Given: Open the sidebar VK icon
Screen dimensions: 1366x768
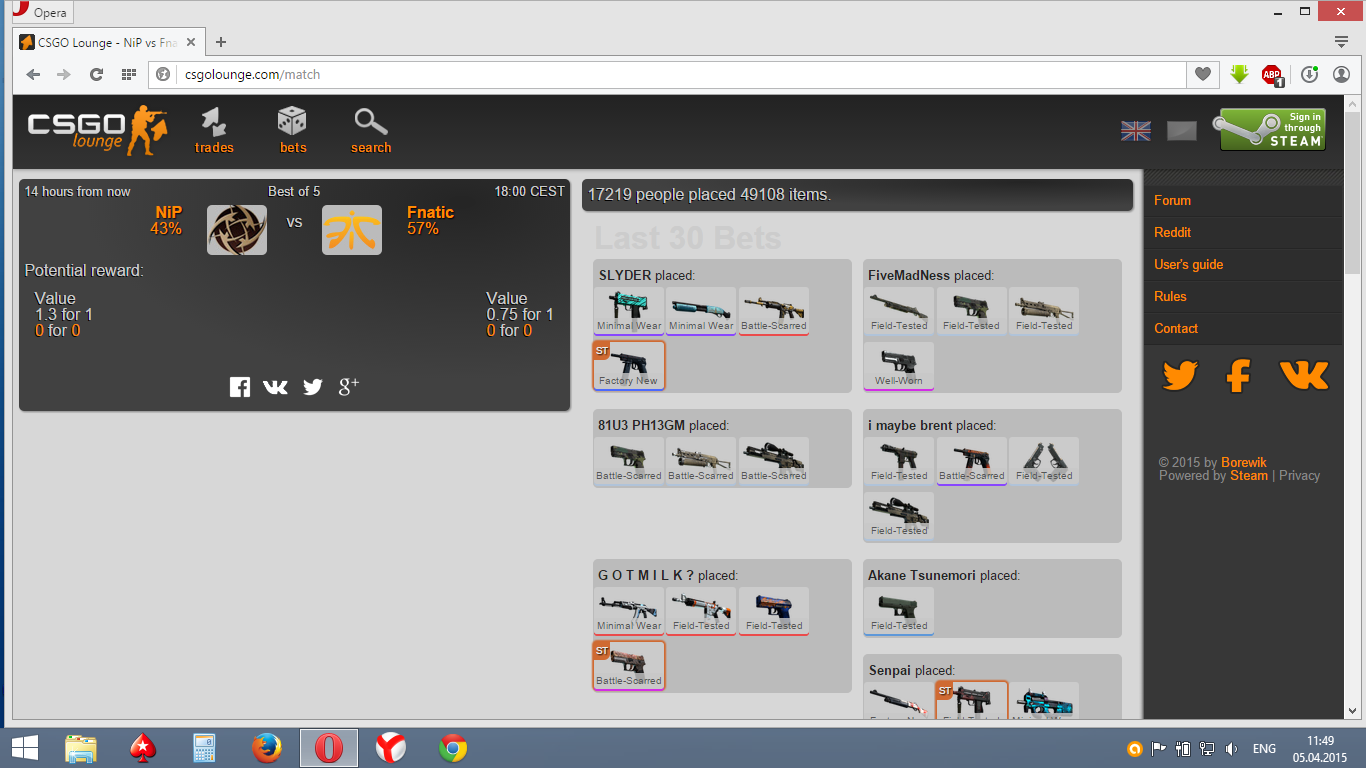Looking at the screenshot, I should tap(1304, 375).
